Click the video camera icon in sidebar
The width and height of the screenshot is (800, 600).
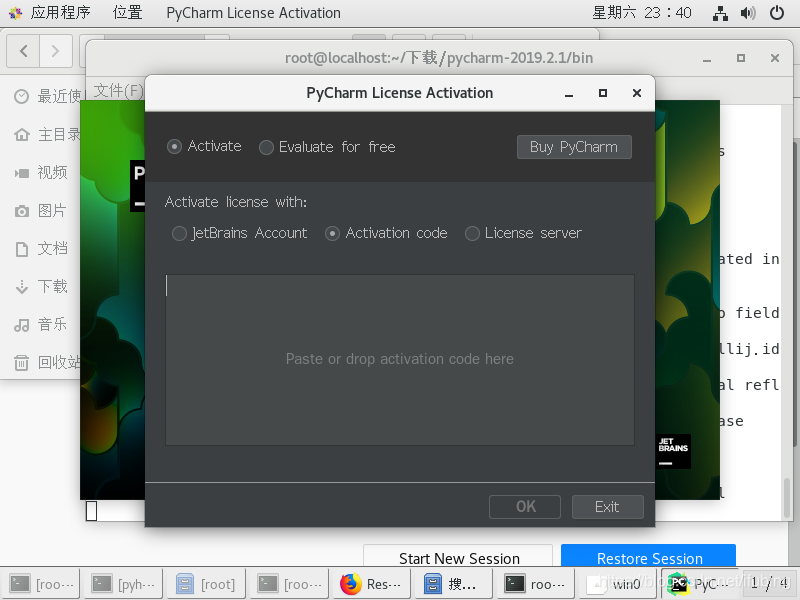[x=21, y=173]
